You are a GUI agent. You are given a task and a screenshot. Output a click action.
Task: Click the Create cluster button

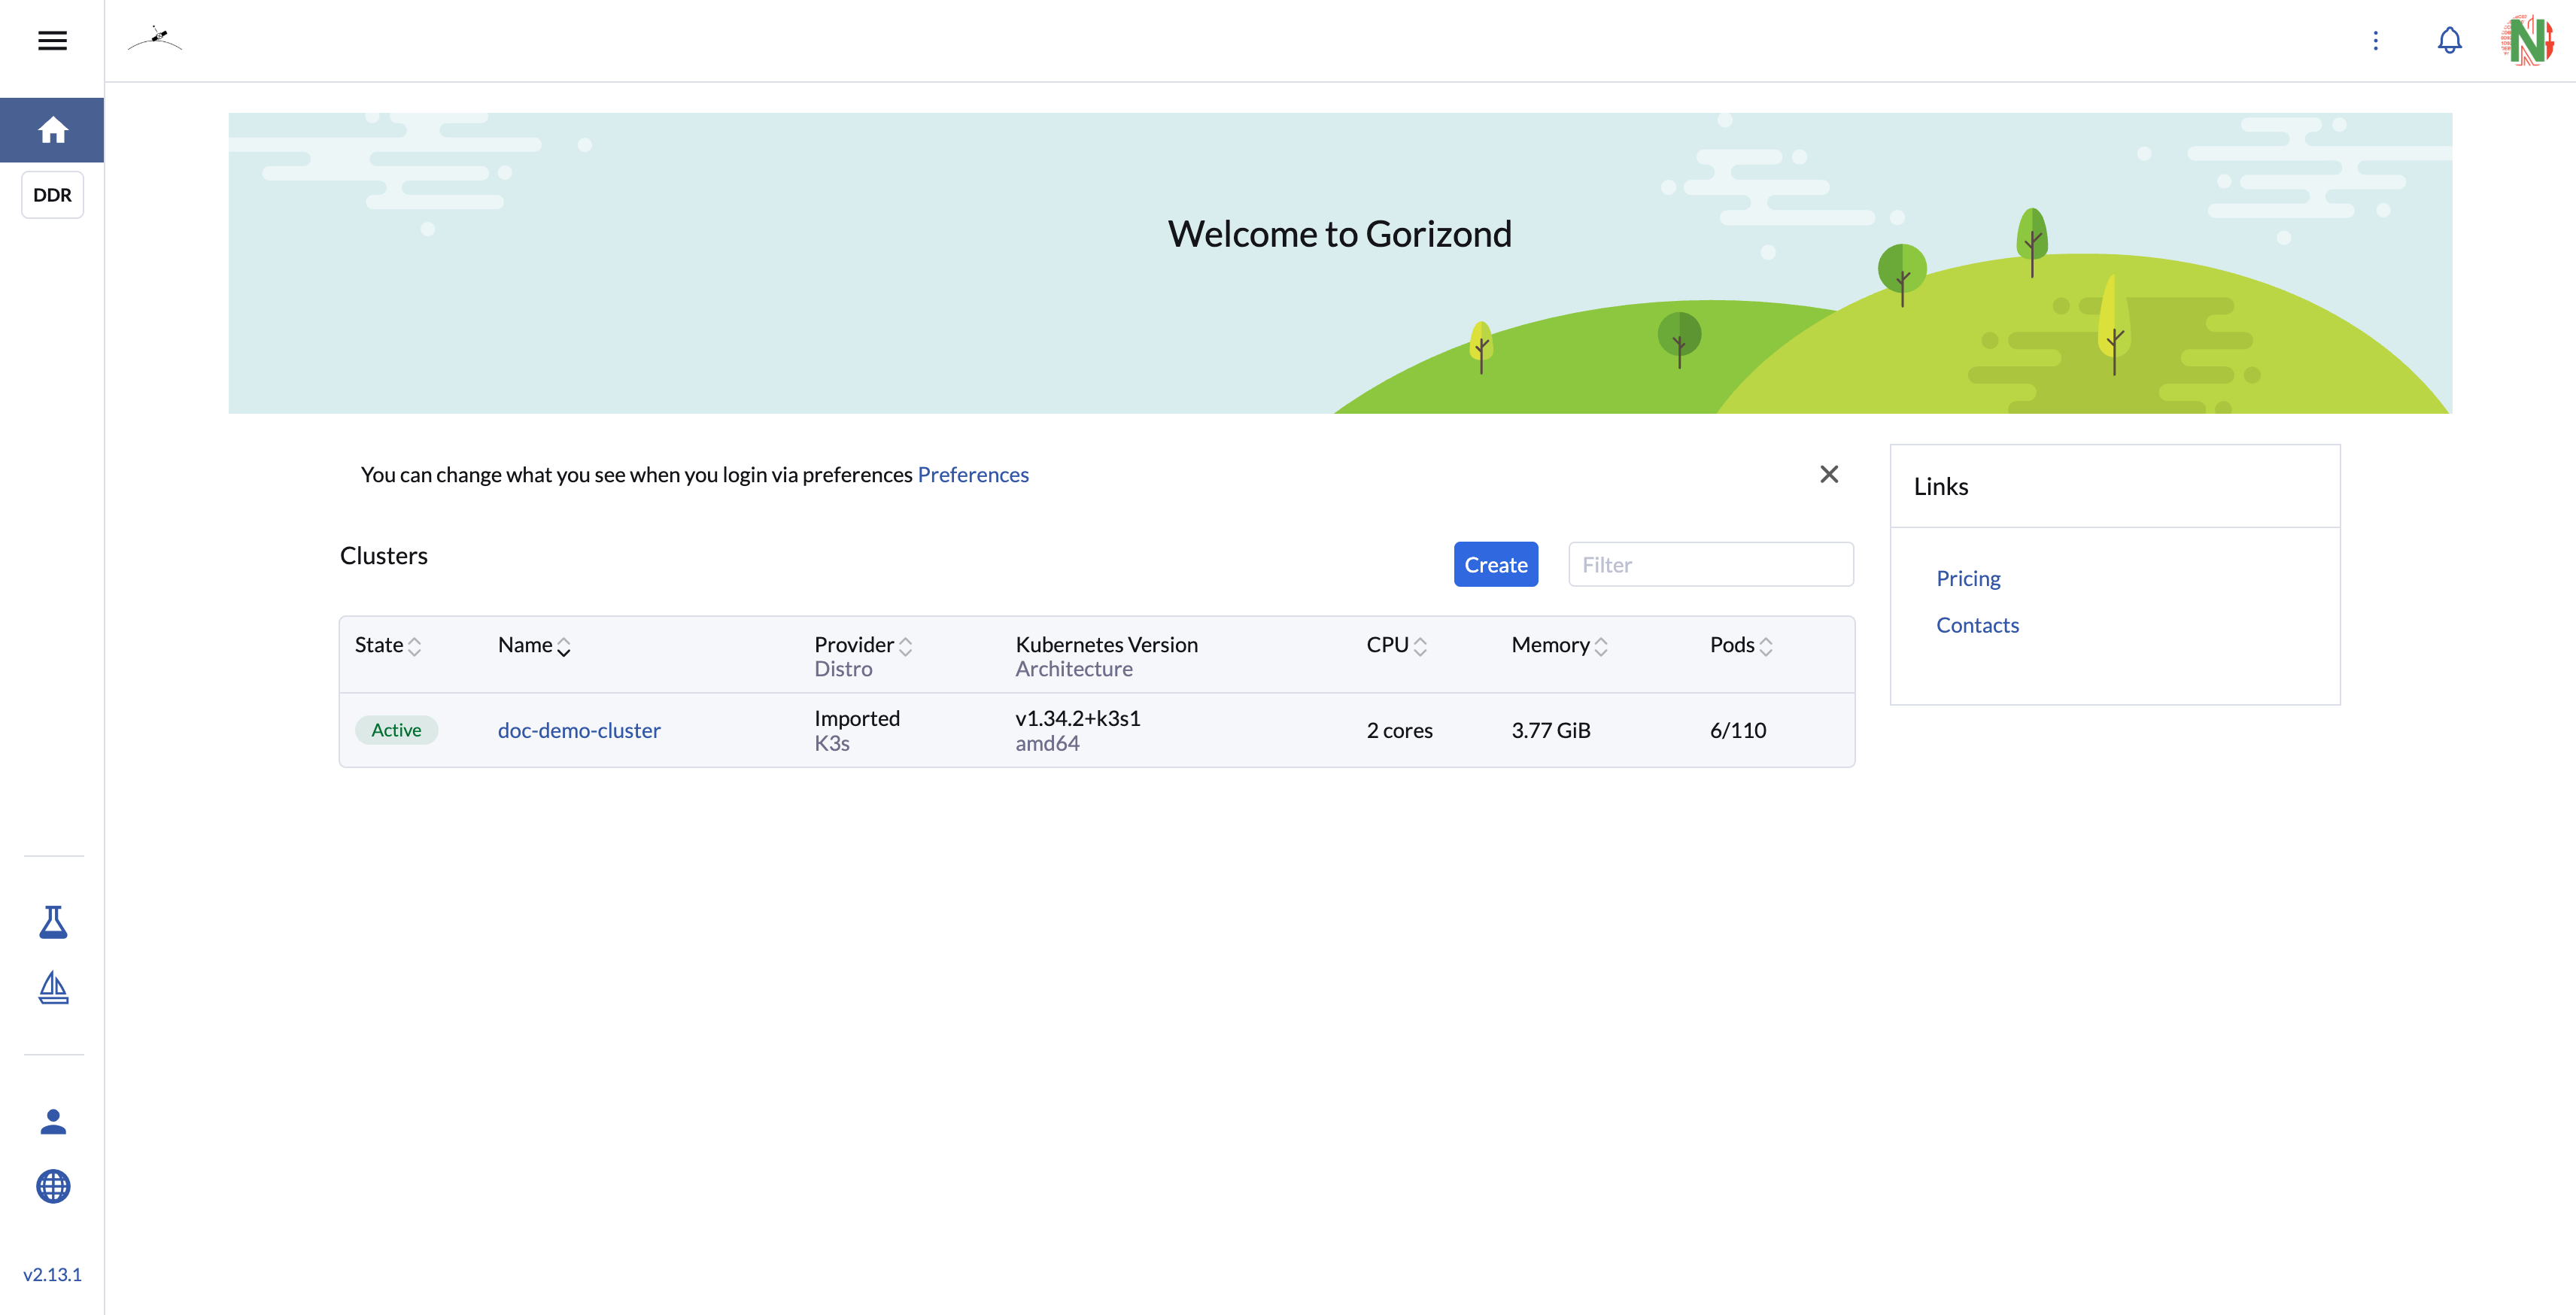click(x=1495, y=565)
